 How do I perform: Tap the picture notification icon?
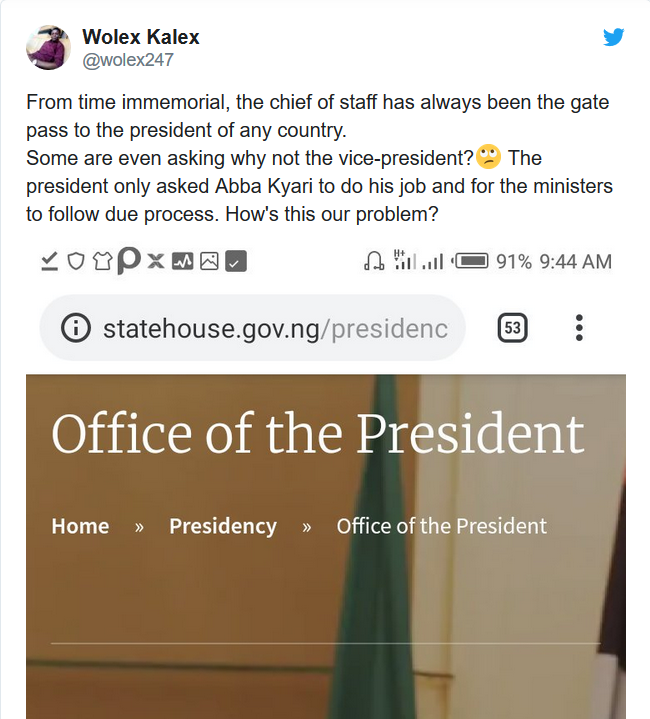click(x=209, y=262)
